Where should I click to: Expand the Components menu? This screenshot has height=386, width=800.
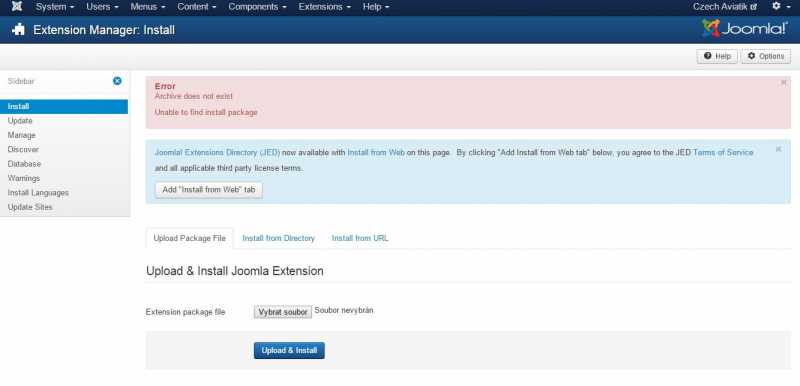click(x=257, y=7)
